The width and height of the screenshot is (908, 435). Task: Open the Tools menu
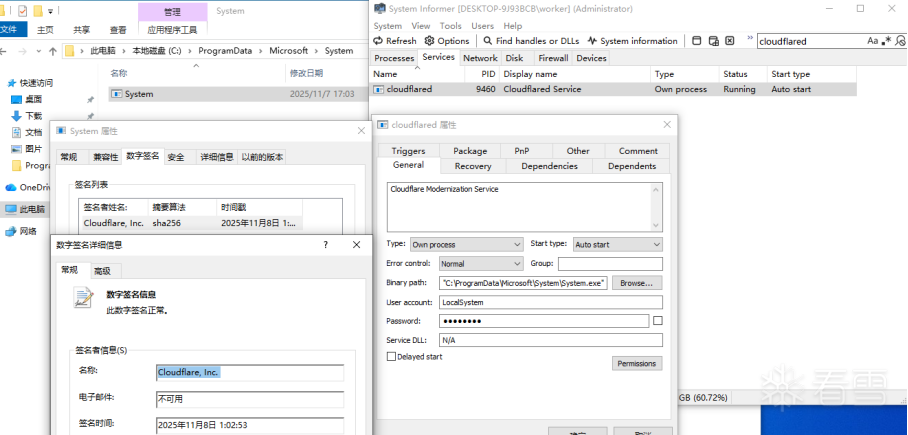tap(451, 26)
